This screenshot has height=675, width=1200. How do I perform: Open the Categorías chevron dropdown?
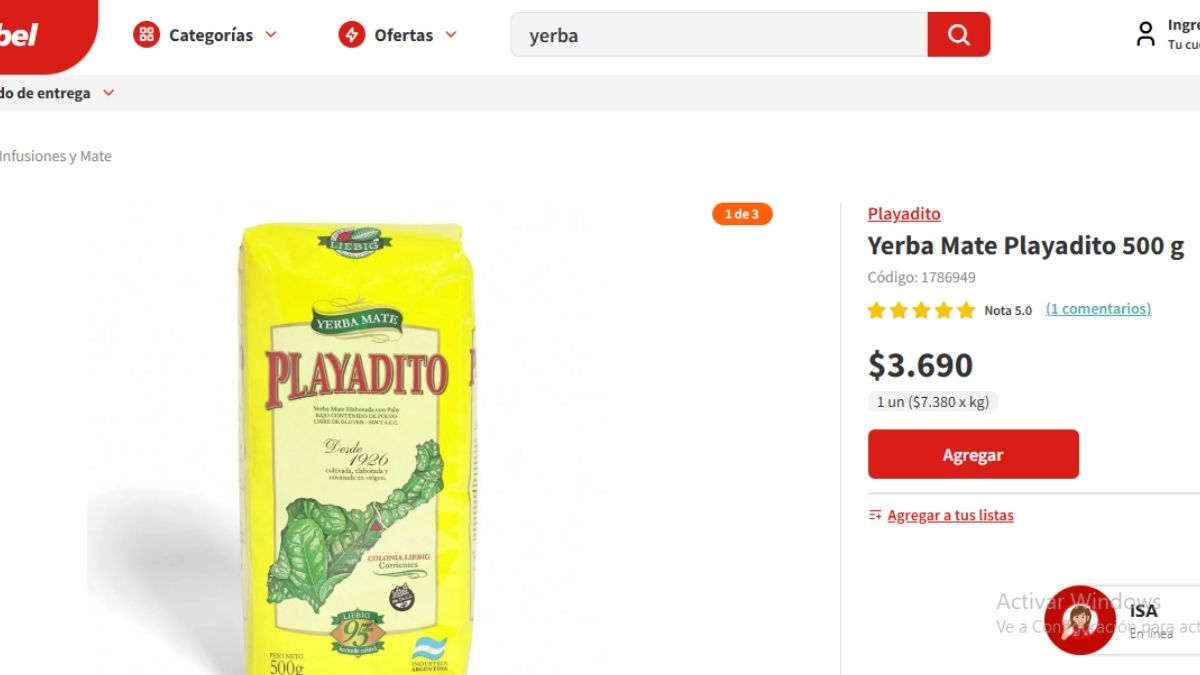(270, 33)
